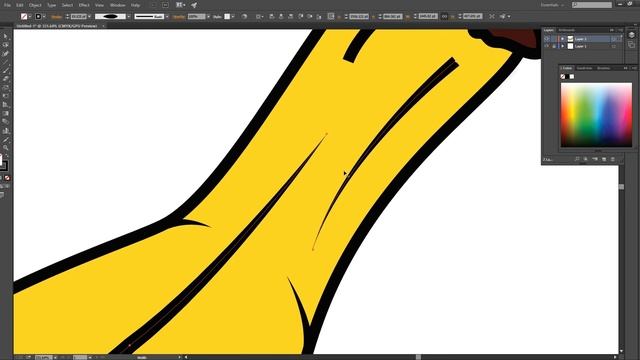Open the Fill color dropdown arrow
Viewport: 640px width, 360px height.
point(30,17)
